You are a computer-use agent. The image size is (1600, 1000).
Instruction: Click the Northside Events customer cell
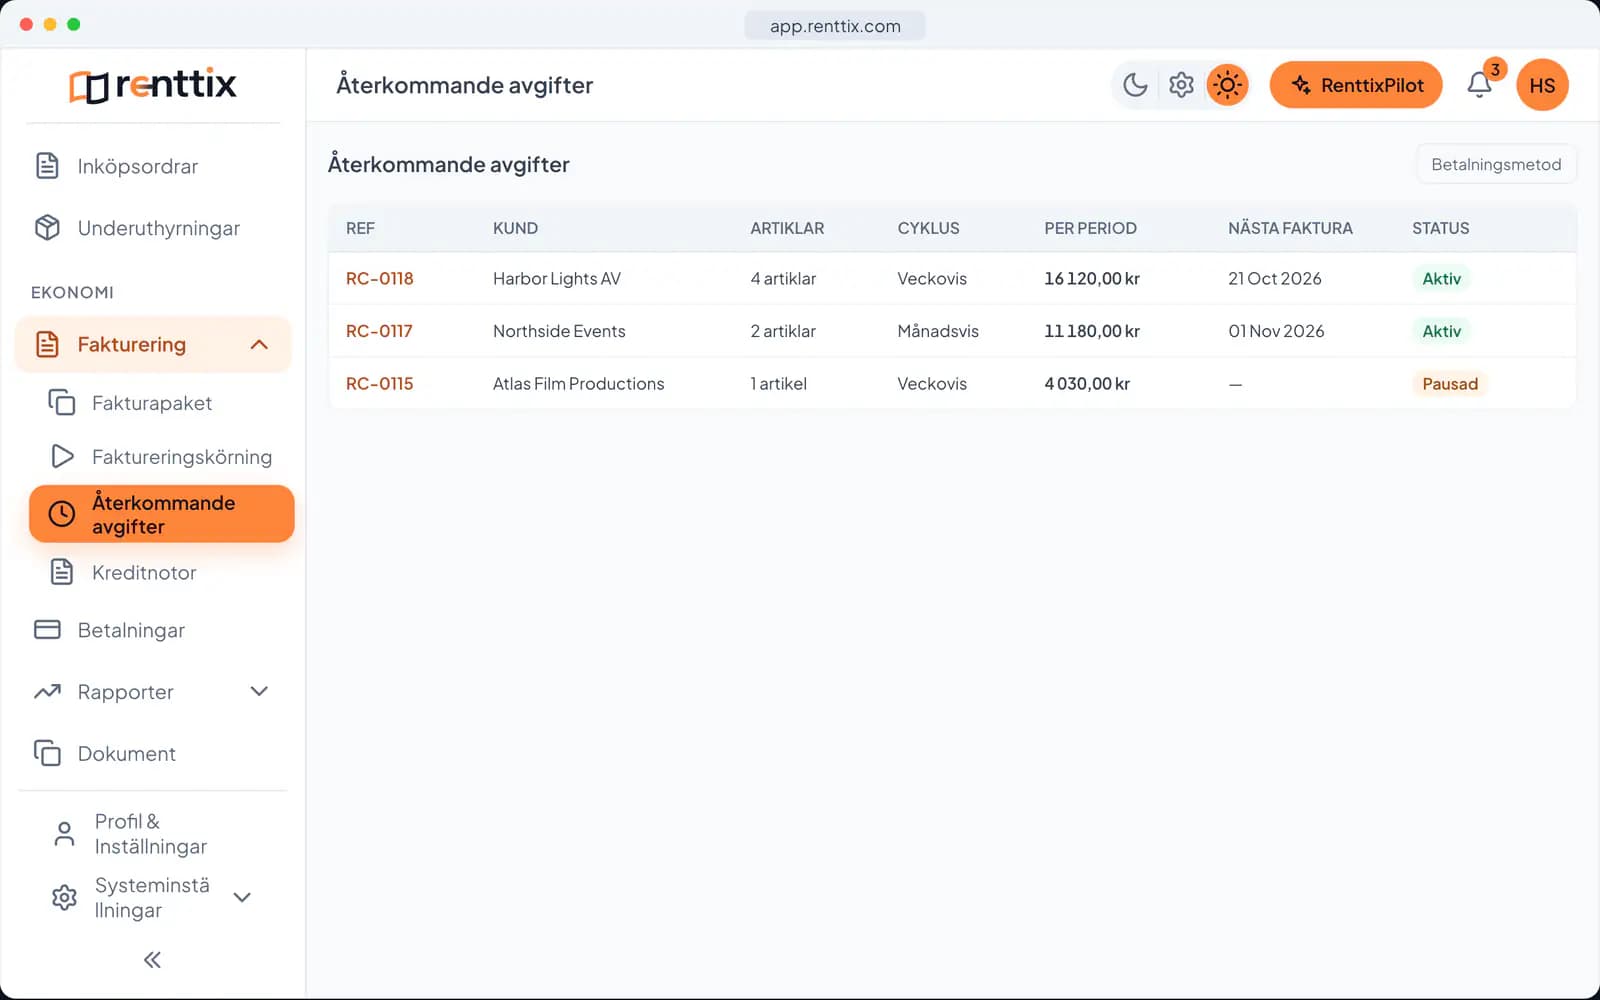pyautogui.click(x=559, y=331)
